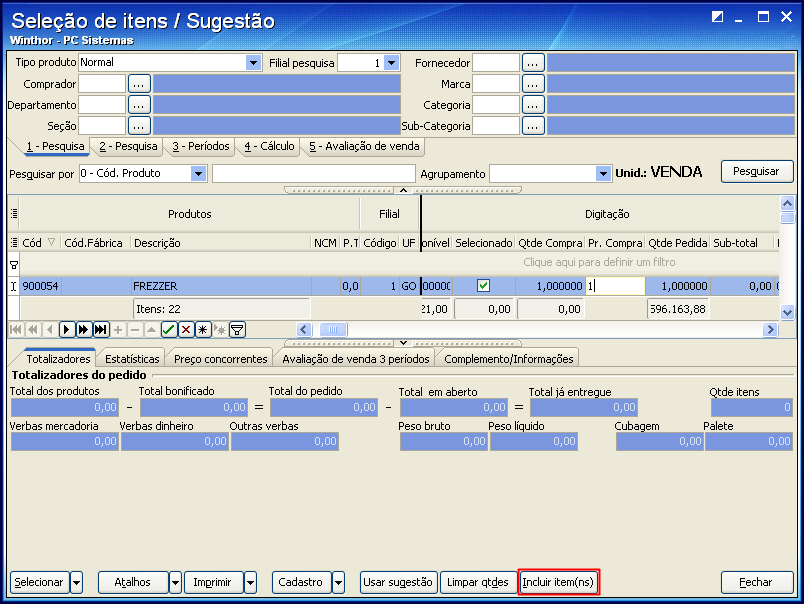Click the horizontal scrollbar thumb
804x604 pixels.
point(333,329)
